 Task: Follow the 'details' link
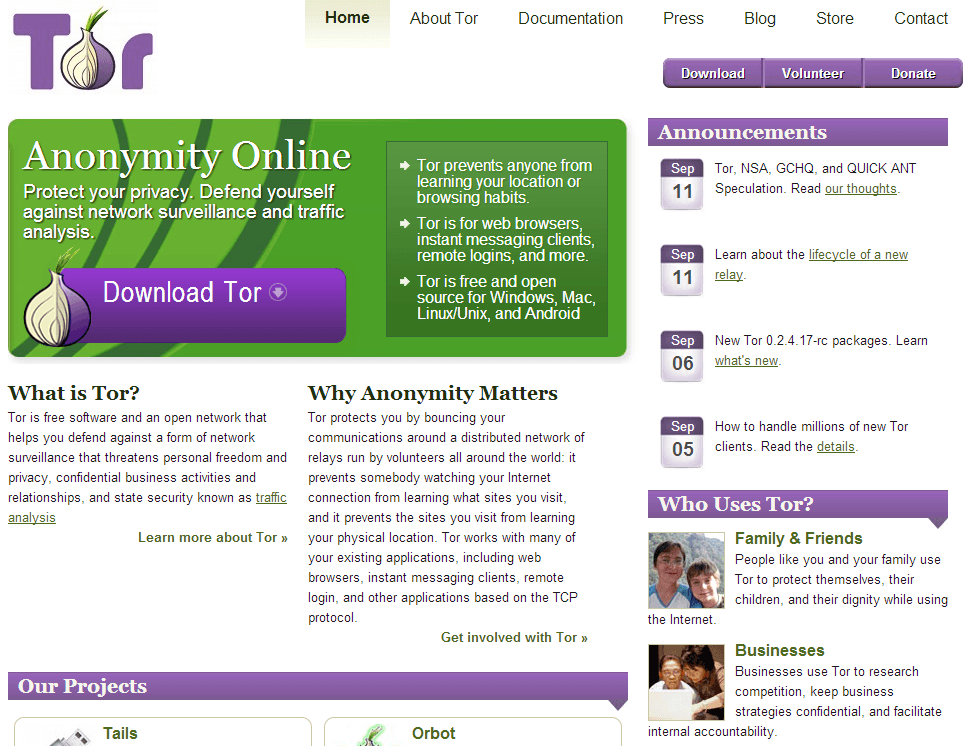pos(836,446)
